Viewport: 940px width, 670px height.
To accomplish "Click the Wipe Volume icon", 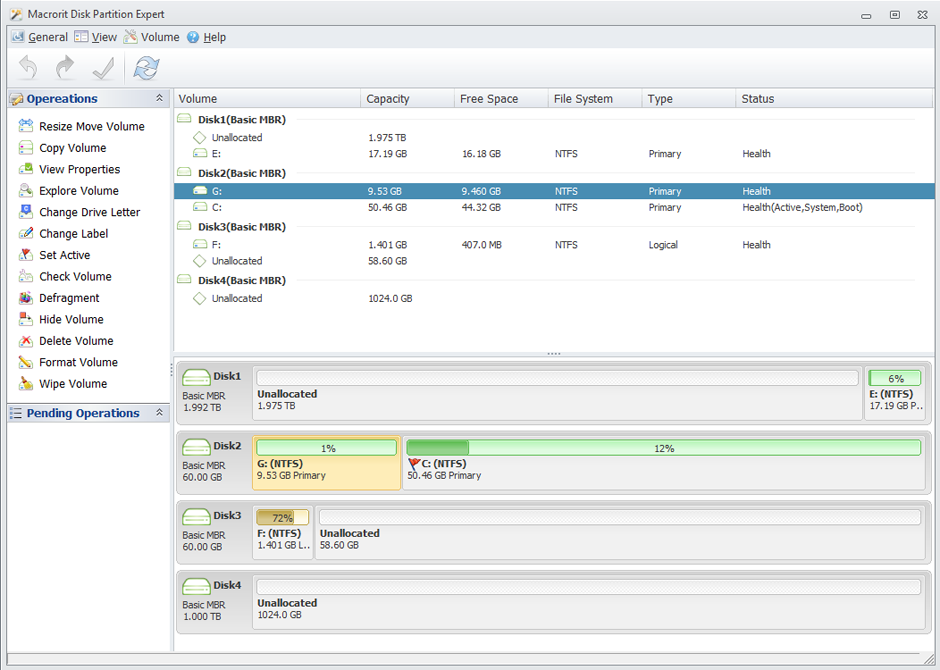I will (x=26, y=383).
